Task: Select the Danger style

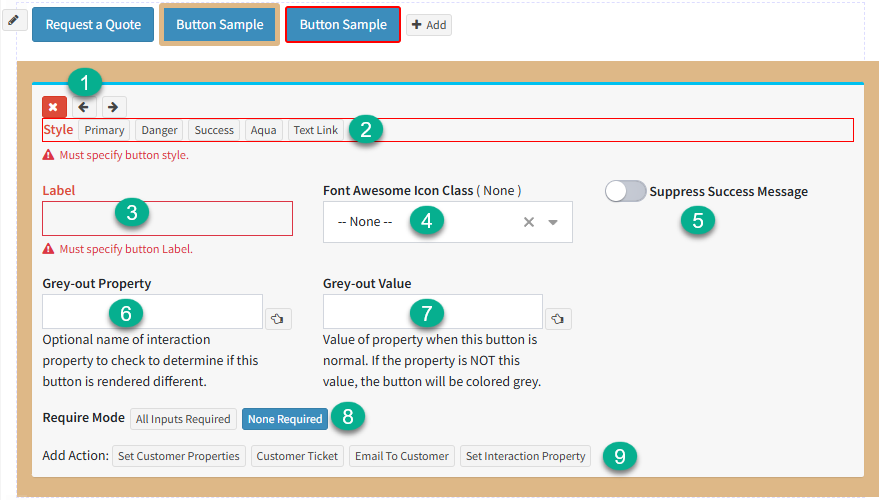Action: click(x=159, y=130)
